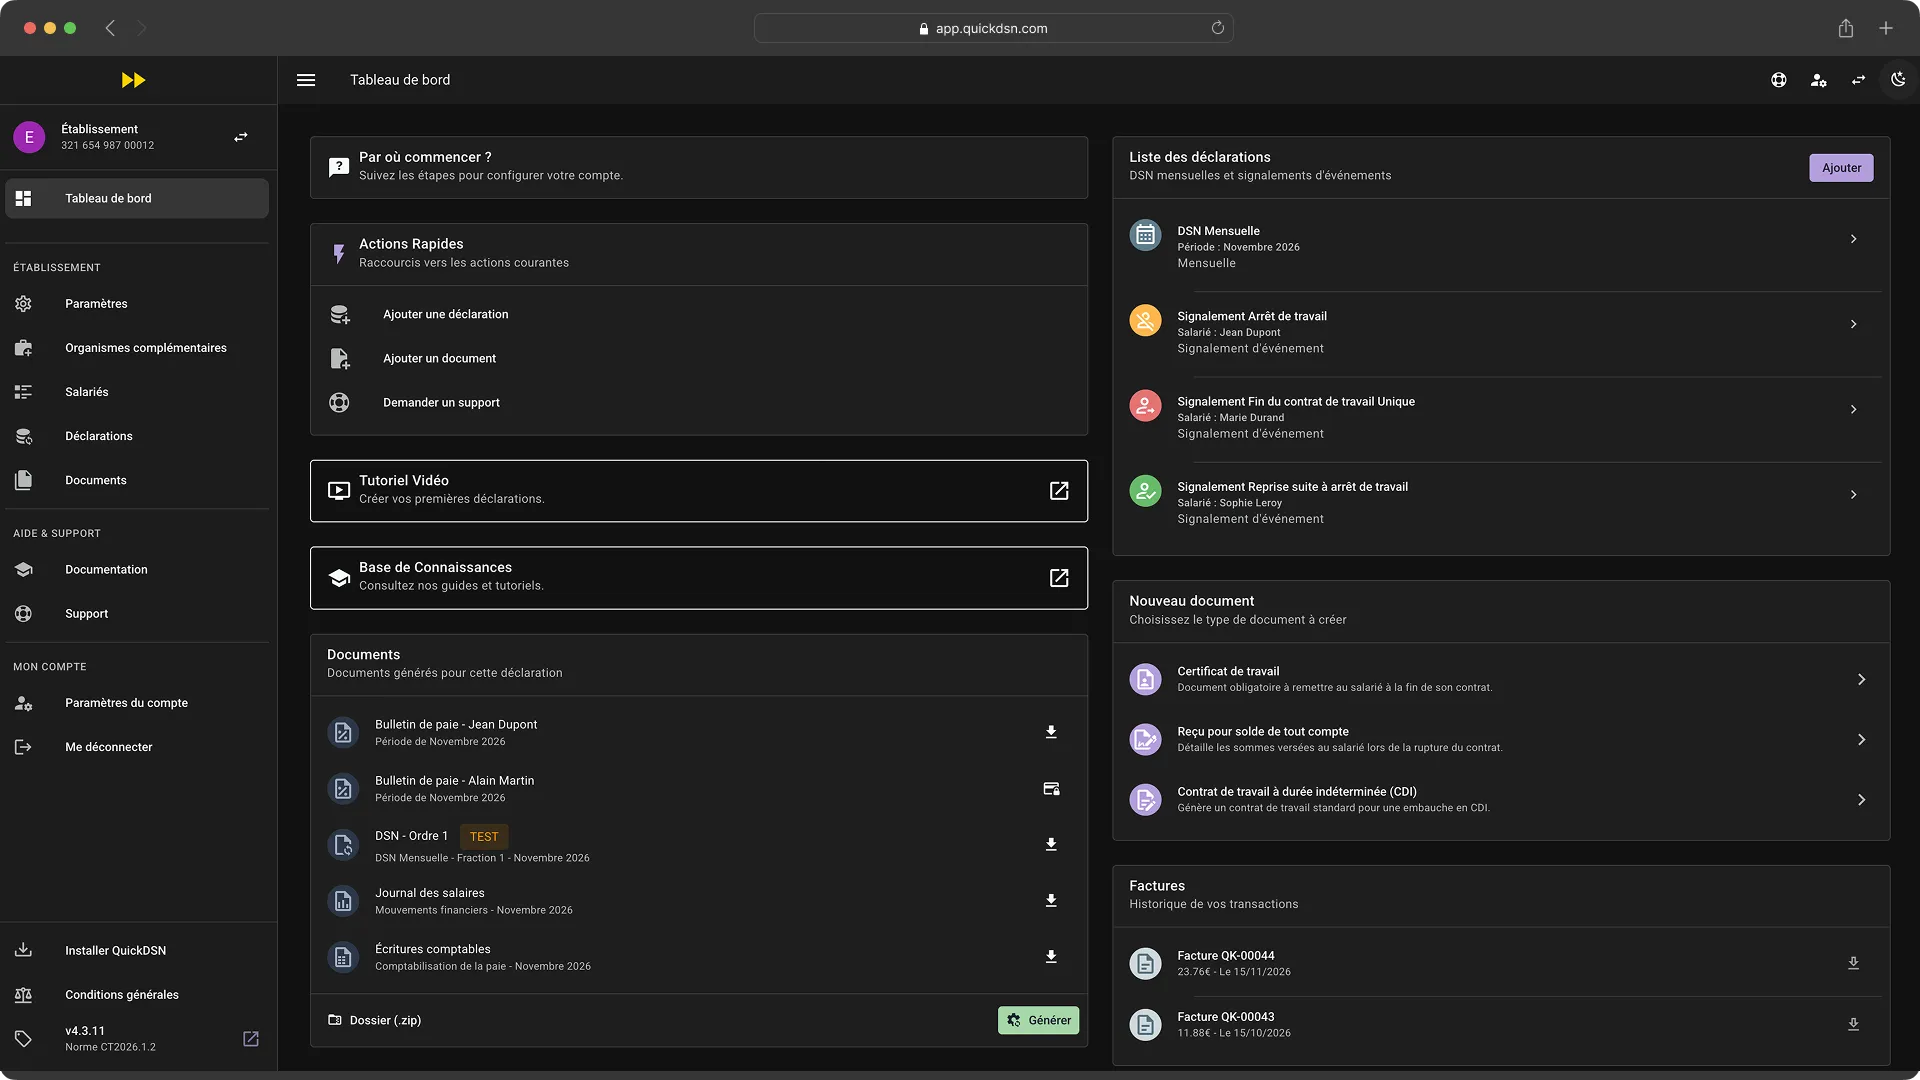Click the Demander un support icon
The width and height of the screenshot is (1920, 1080).
click(x=339, y=403)
